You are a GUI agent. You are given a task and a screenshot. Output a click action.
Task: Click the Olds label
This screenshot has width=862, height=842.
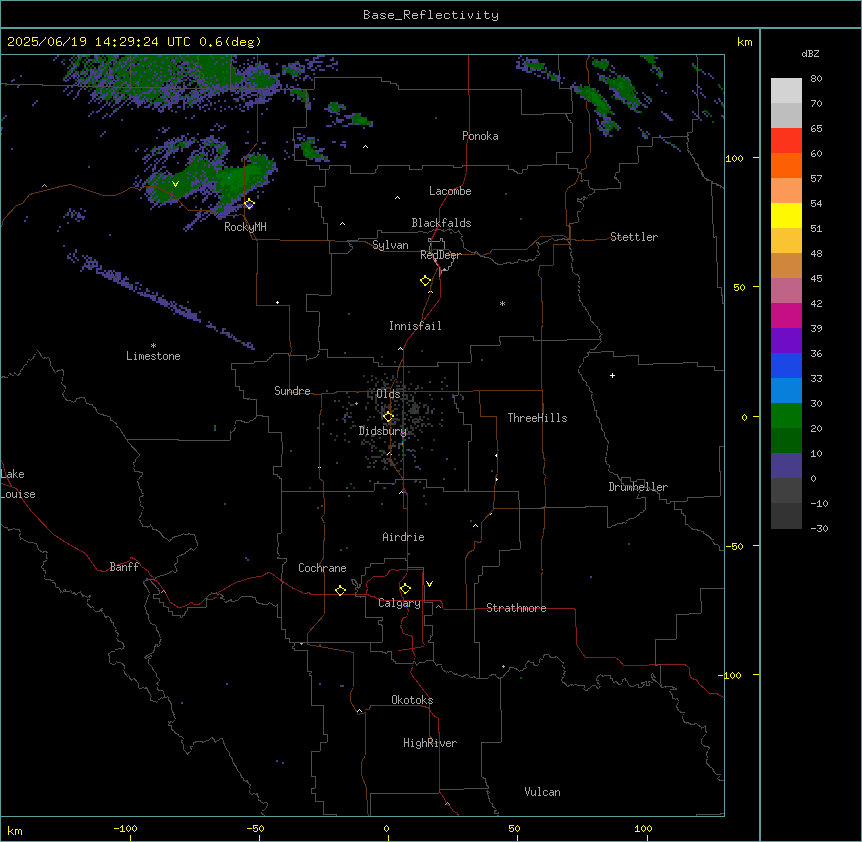tap(389, 394)
